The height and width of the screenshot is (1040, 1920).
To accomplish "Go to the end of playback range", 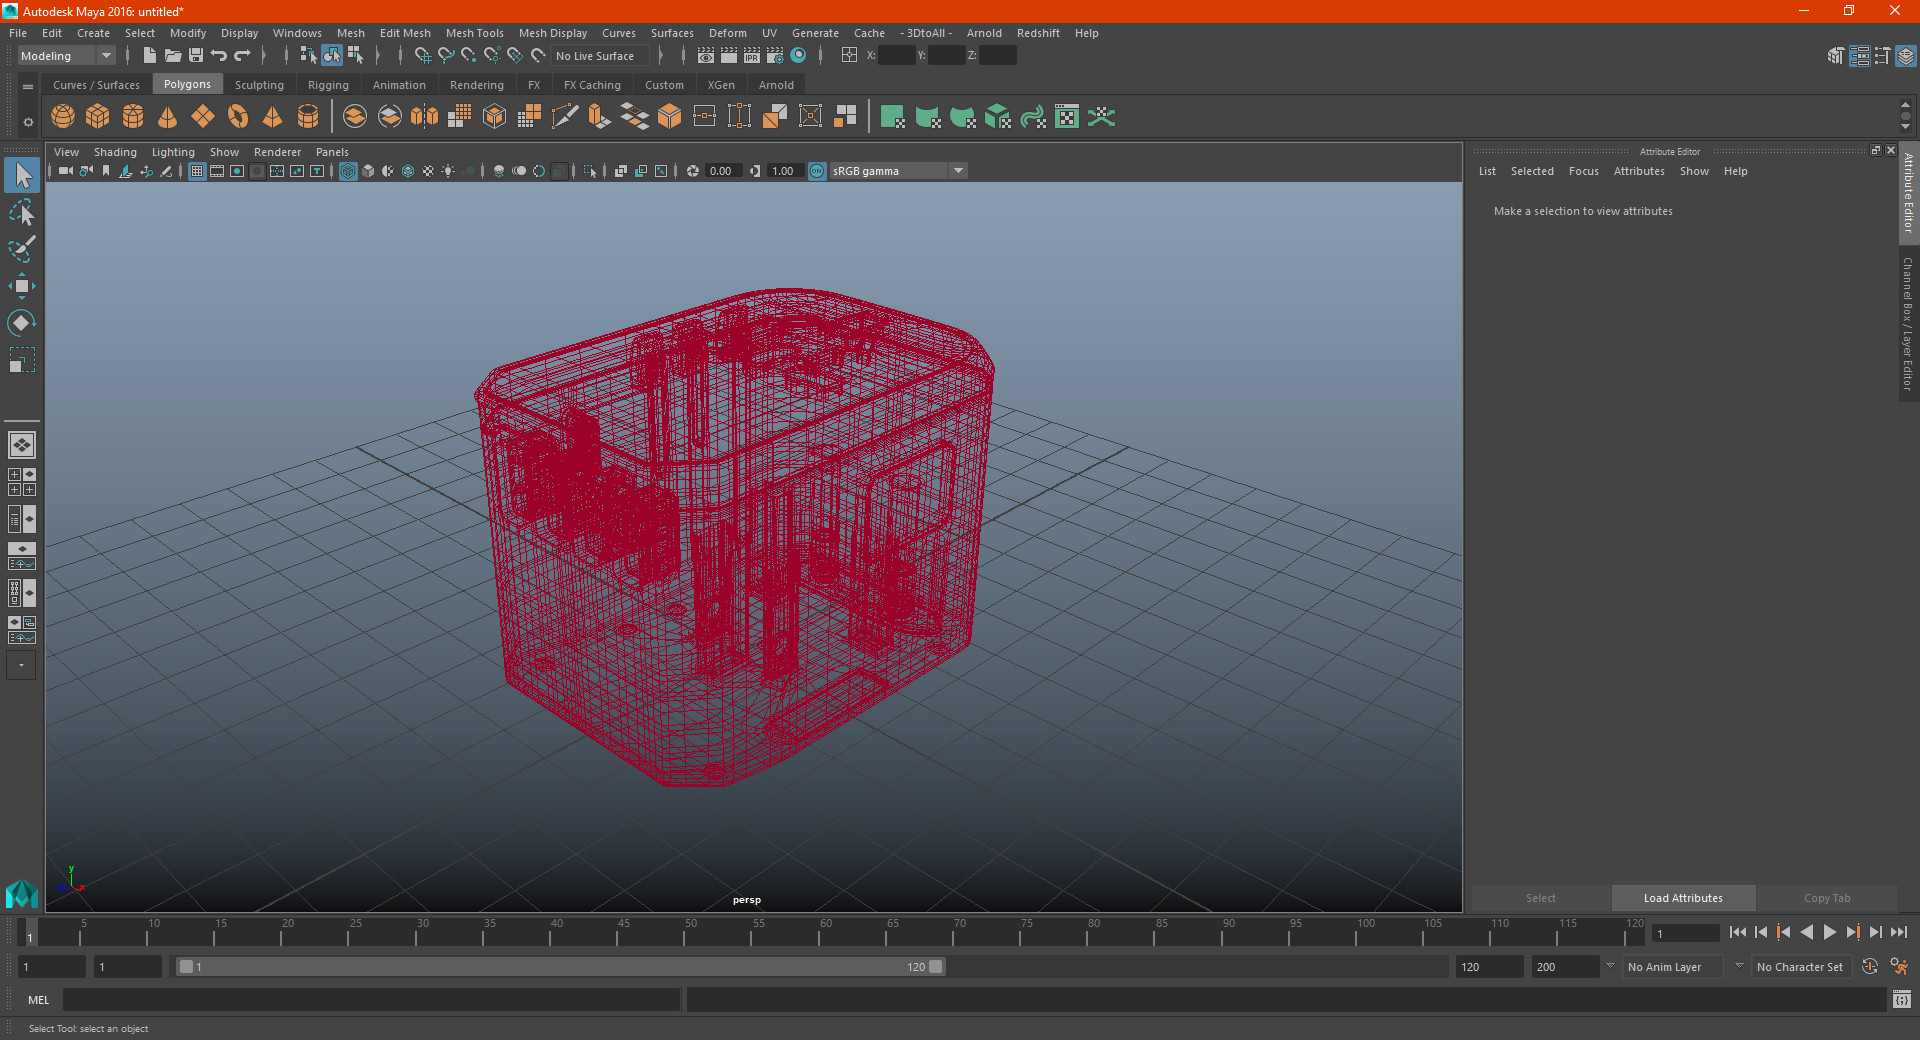I will [1898, 932].
